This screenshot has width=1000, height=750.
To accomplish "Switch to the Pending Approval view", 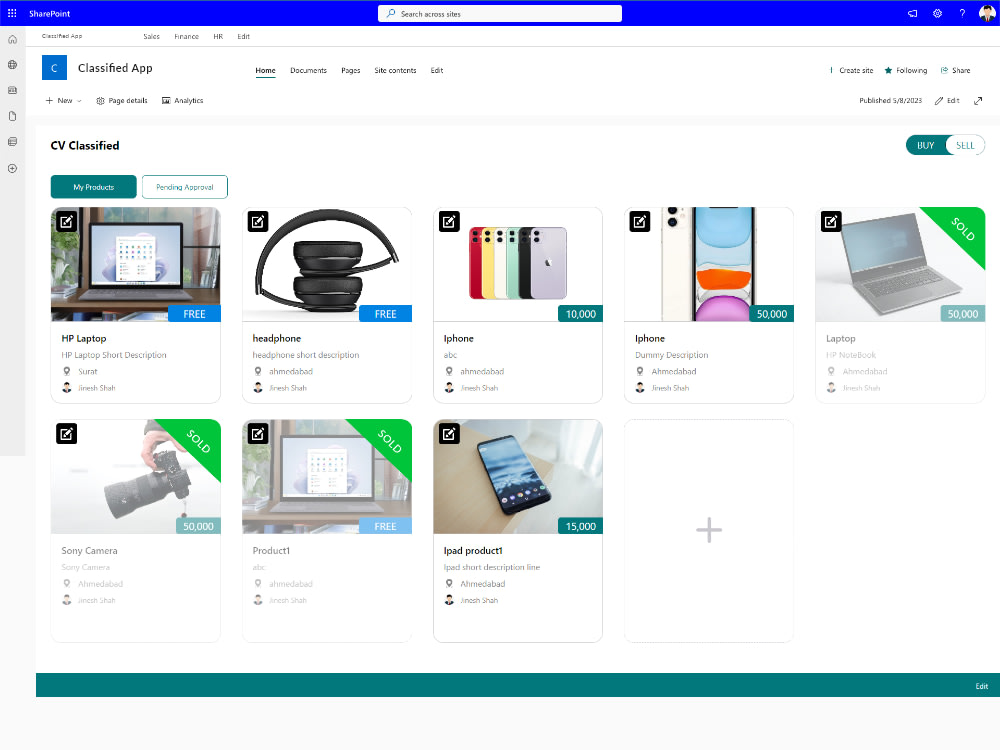I will coord(184,187).
